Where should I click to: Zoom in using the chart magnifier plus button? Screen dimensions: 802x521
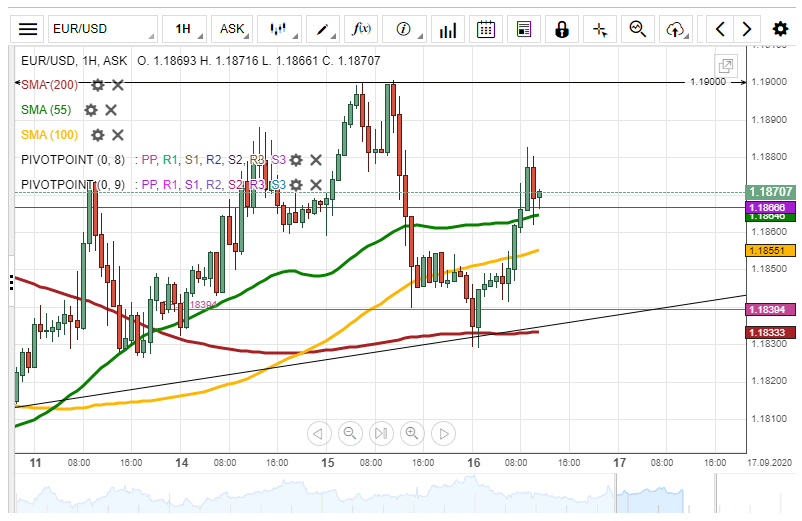click(x=411, y=433)
